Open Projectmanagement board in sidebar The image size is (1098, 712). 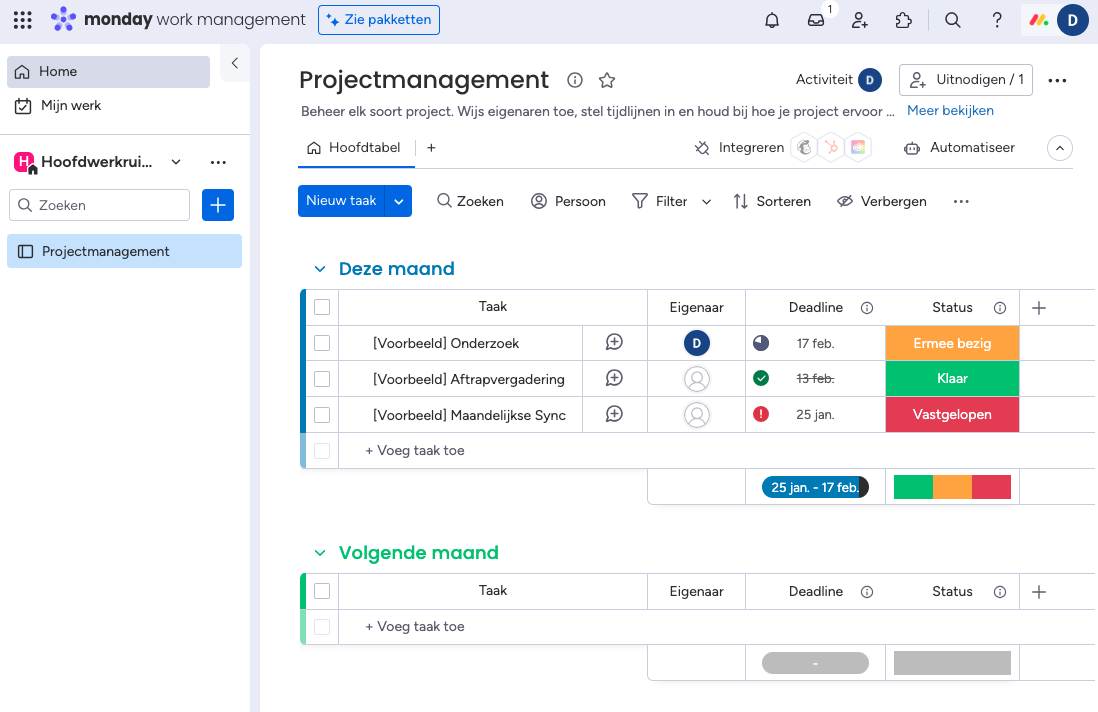[125, 251]
